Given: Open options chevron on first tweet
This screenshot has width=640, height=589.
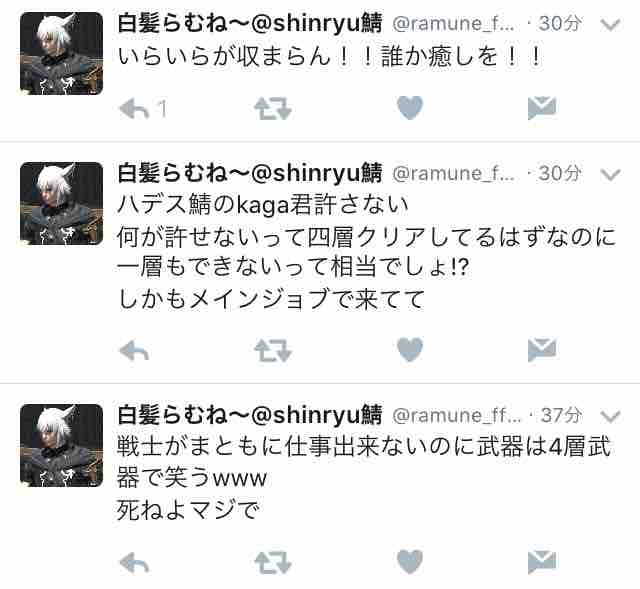Looking at the screenshot, I should coord(611,25).
